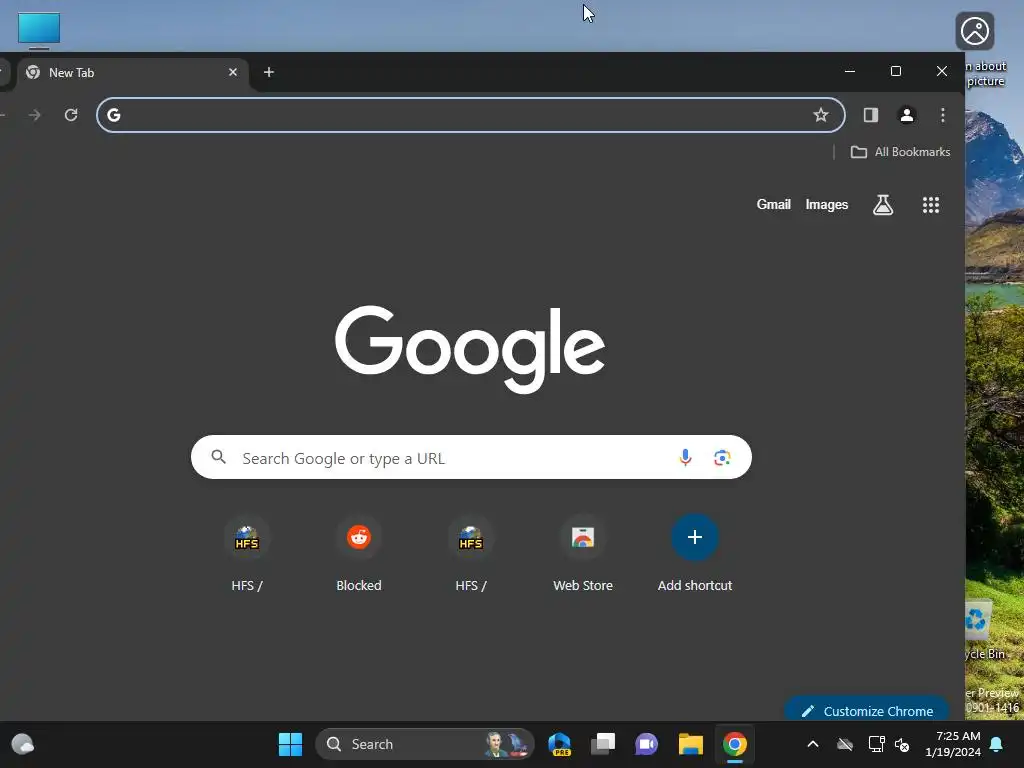This screenshot has height=768, width=1024.
Task: Go to Gmail
Action: click(773, 204)
